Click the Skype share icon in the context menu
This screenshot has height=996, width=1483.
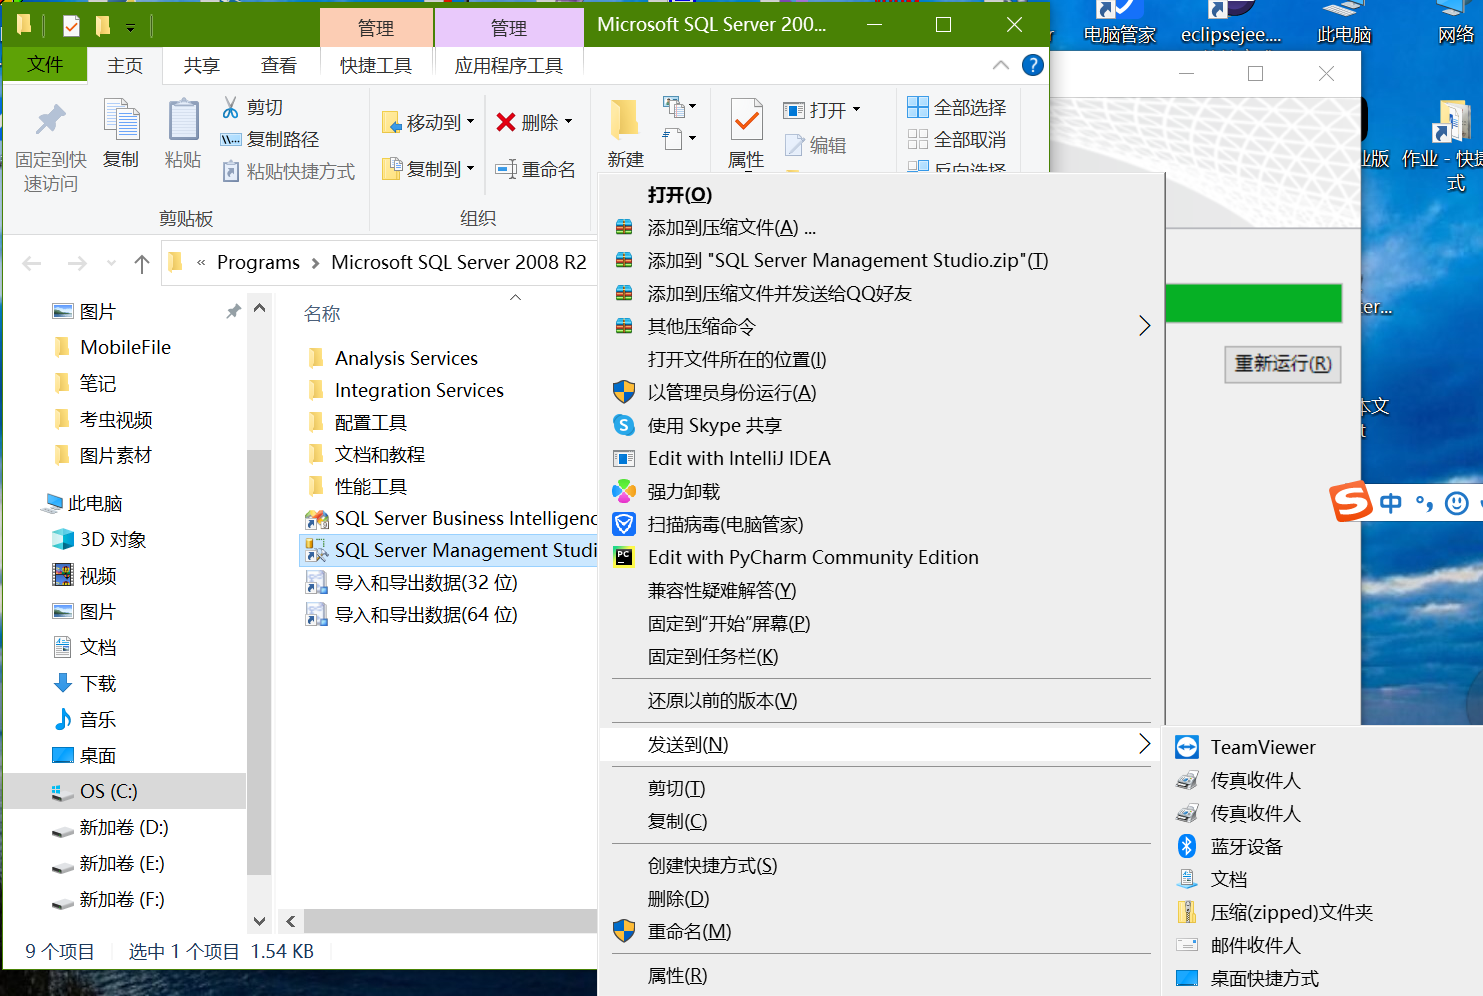coord(624,425)
